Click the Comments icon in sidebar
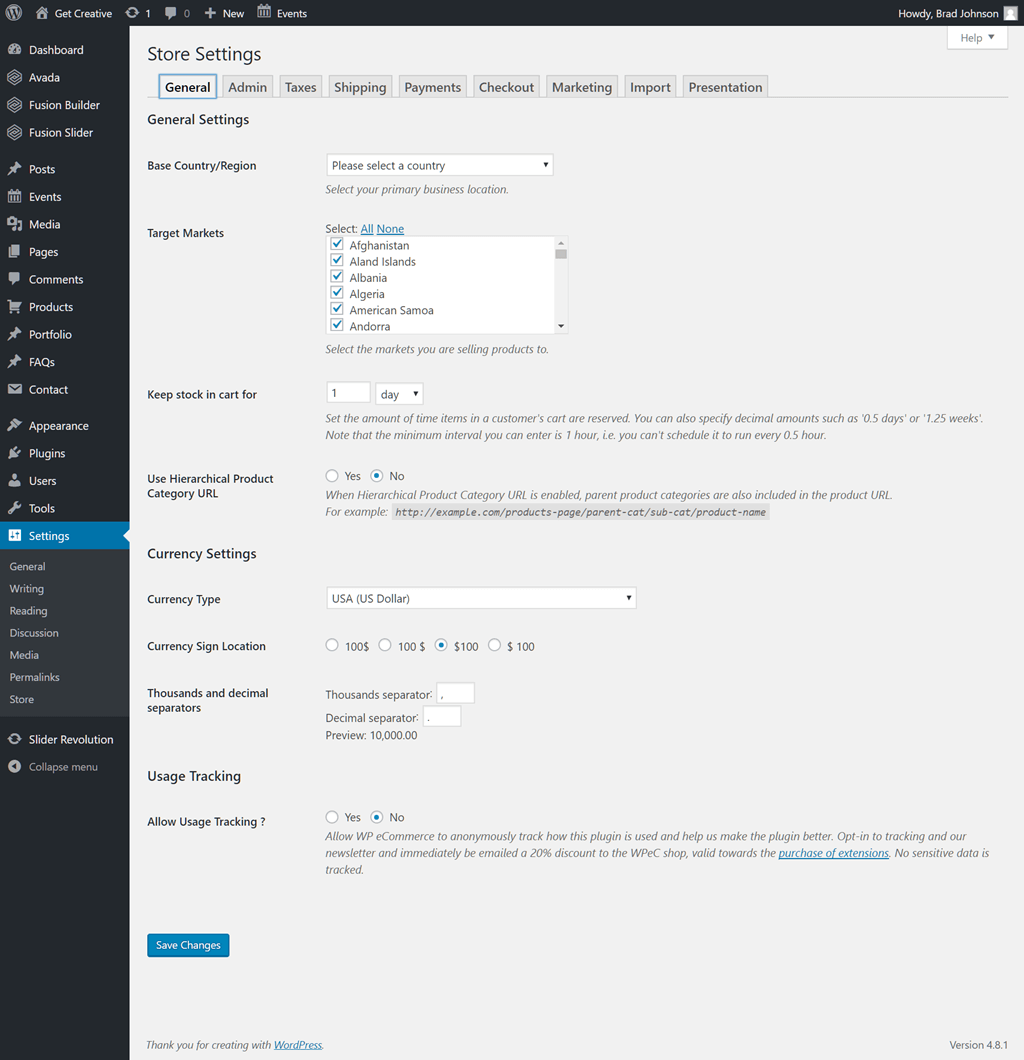The height and width of the screenshot is (1060, 1024). tap(14, 279)
